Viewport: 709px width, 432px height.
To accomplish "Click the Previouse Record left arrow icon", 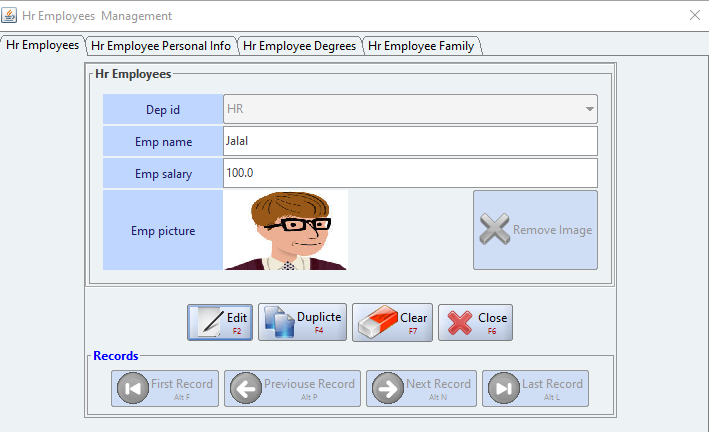I will [x=244, y=388].
